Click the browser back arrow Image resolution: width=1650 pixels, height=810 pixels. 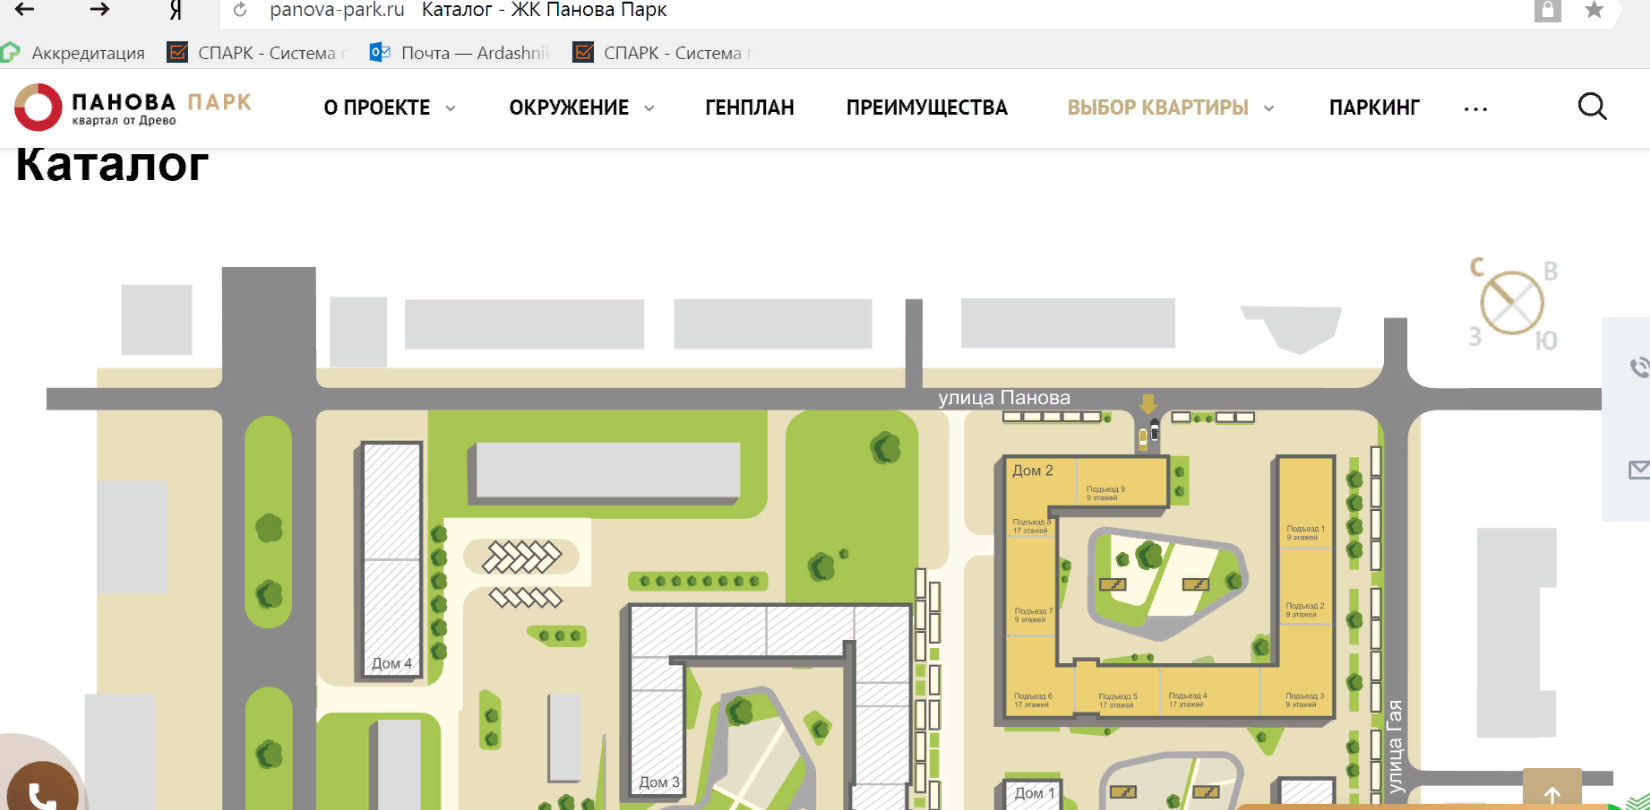[x=25, y=10]
